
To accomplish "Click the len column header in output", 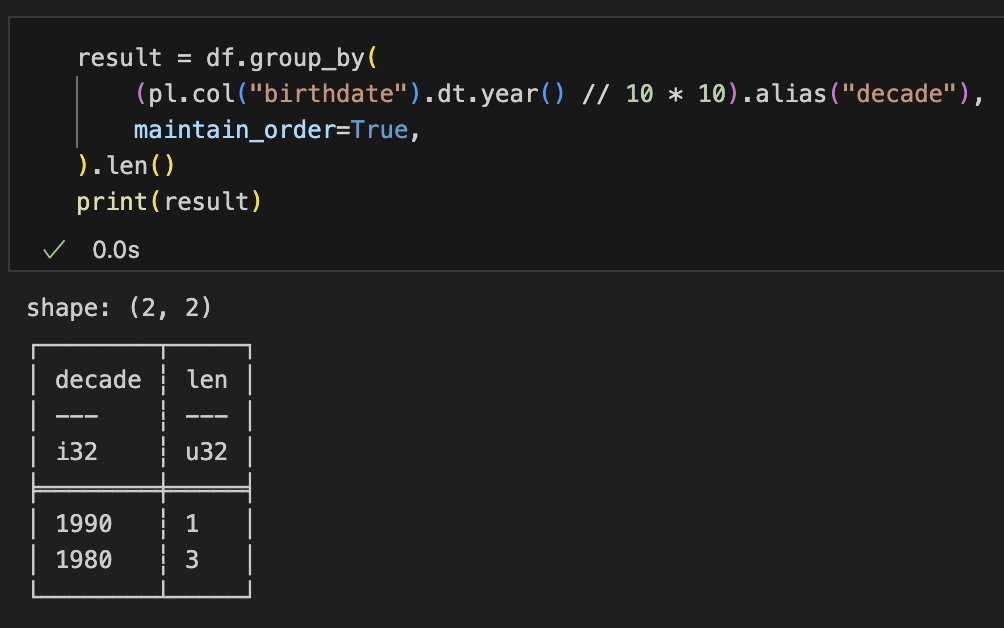I will [207, 380].
